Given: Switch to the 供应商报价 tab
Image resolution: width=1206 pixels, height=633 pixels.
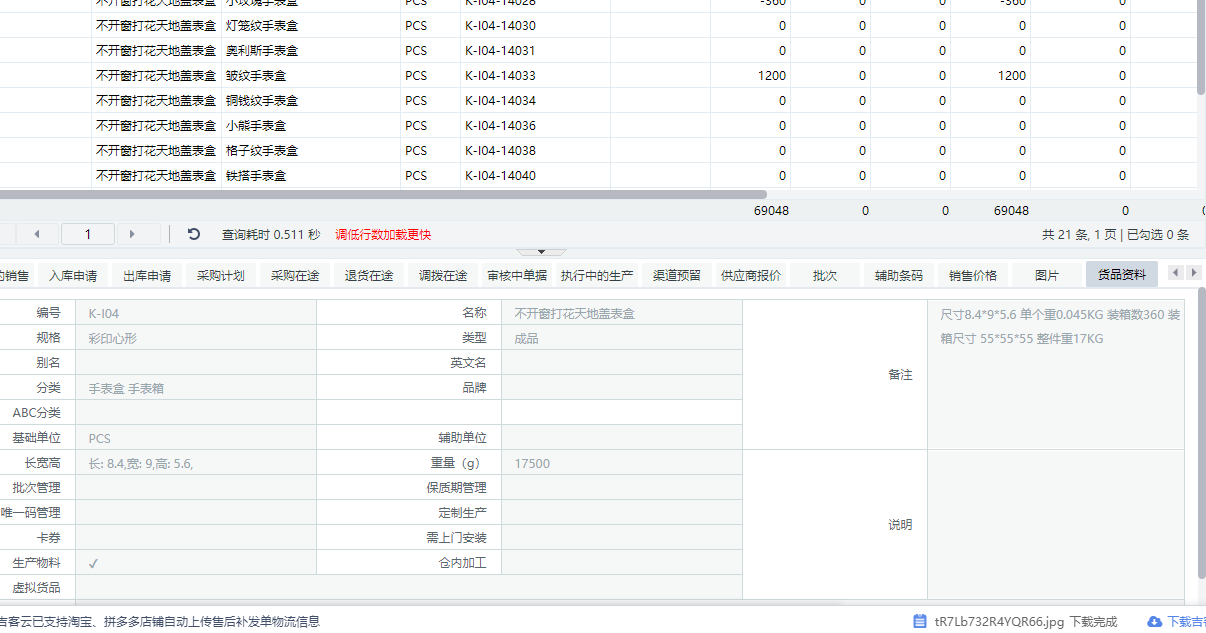Looking at the screenshot, I should click(x=751, y=275).
